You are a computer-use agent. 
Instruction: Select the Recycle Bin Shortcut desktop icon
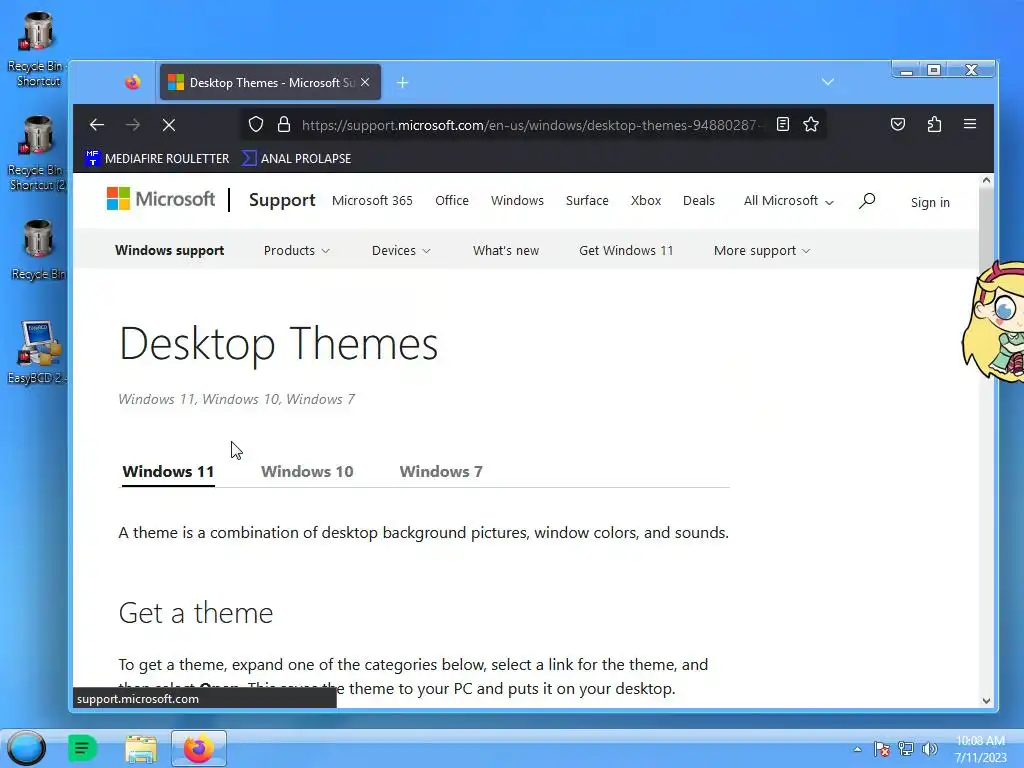pos(37,49)
